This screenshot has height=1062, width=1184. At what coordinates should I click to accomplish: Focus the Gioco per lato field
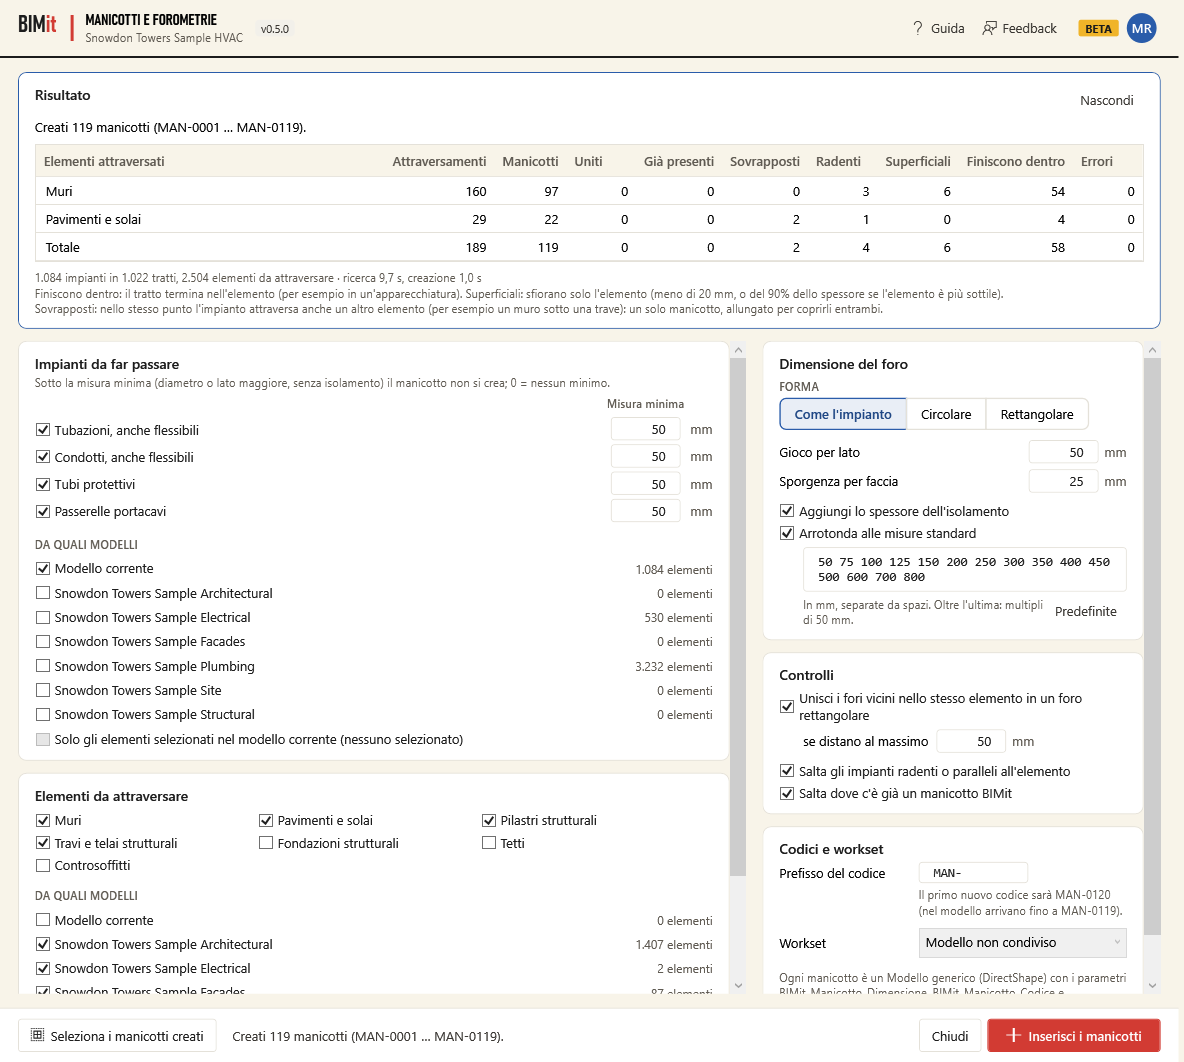(1063, 452)
